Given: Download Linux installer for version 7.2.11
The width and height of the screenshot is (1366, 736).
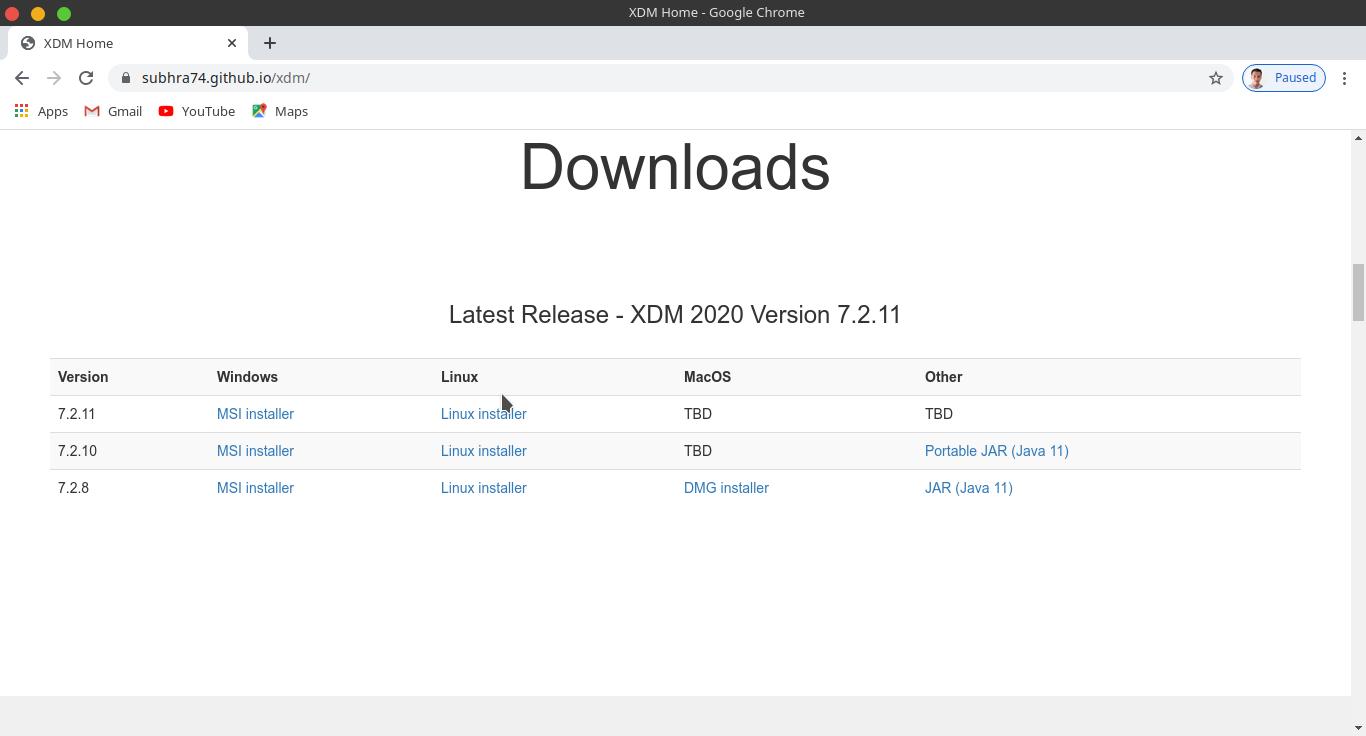Looking at the screenshot, I should pyautogui.click(x=483, y=414).
